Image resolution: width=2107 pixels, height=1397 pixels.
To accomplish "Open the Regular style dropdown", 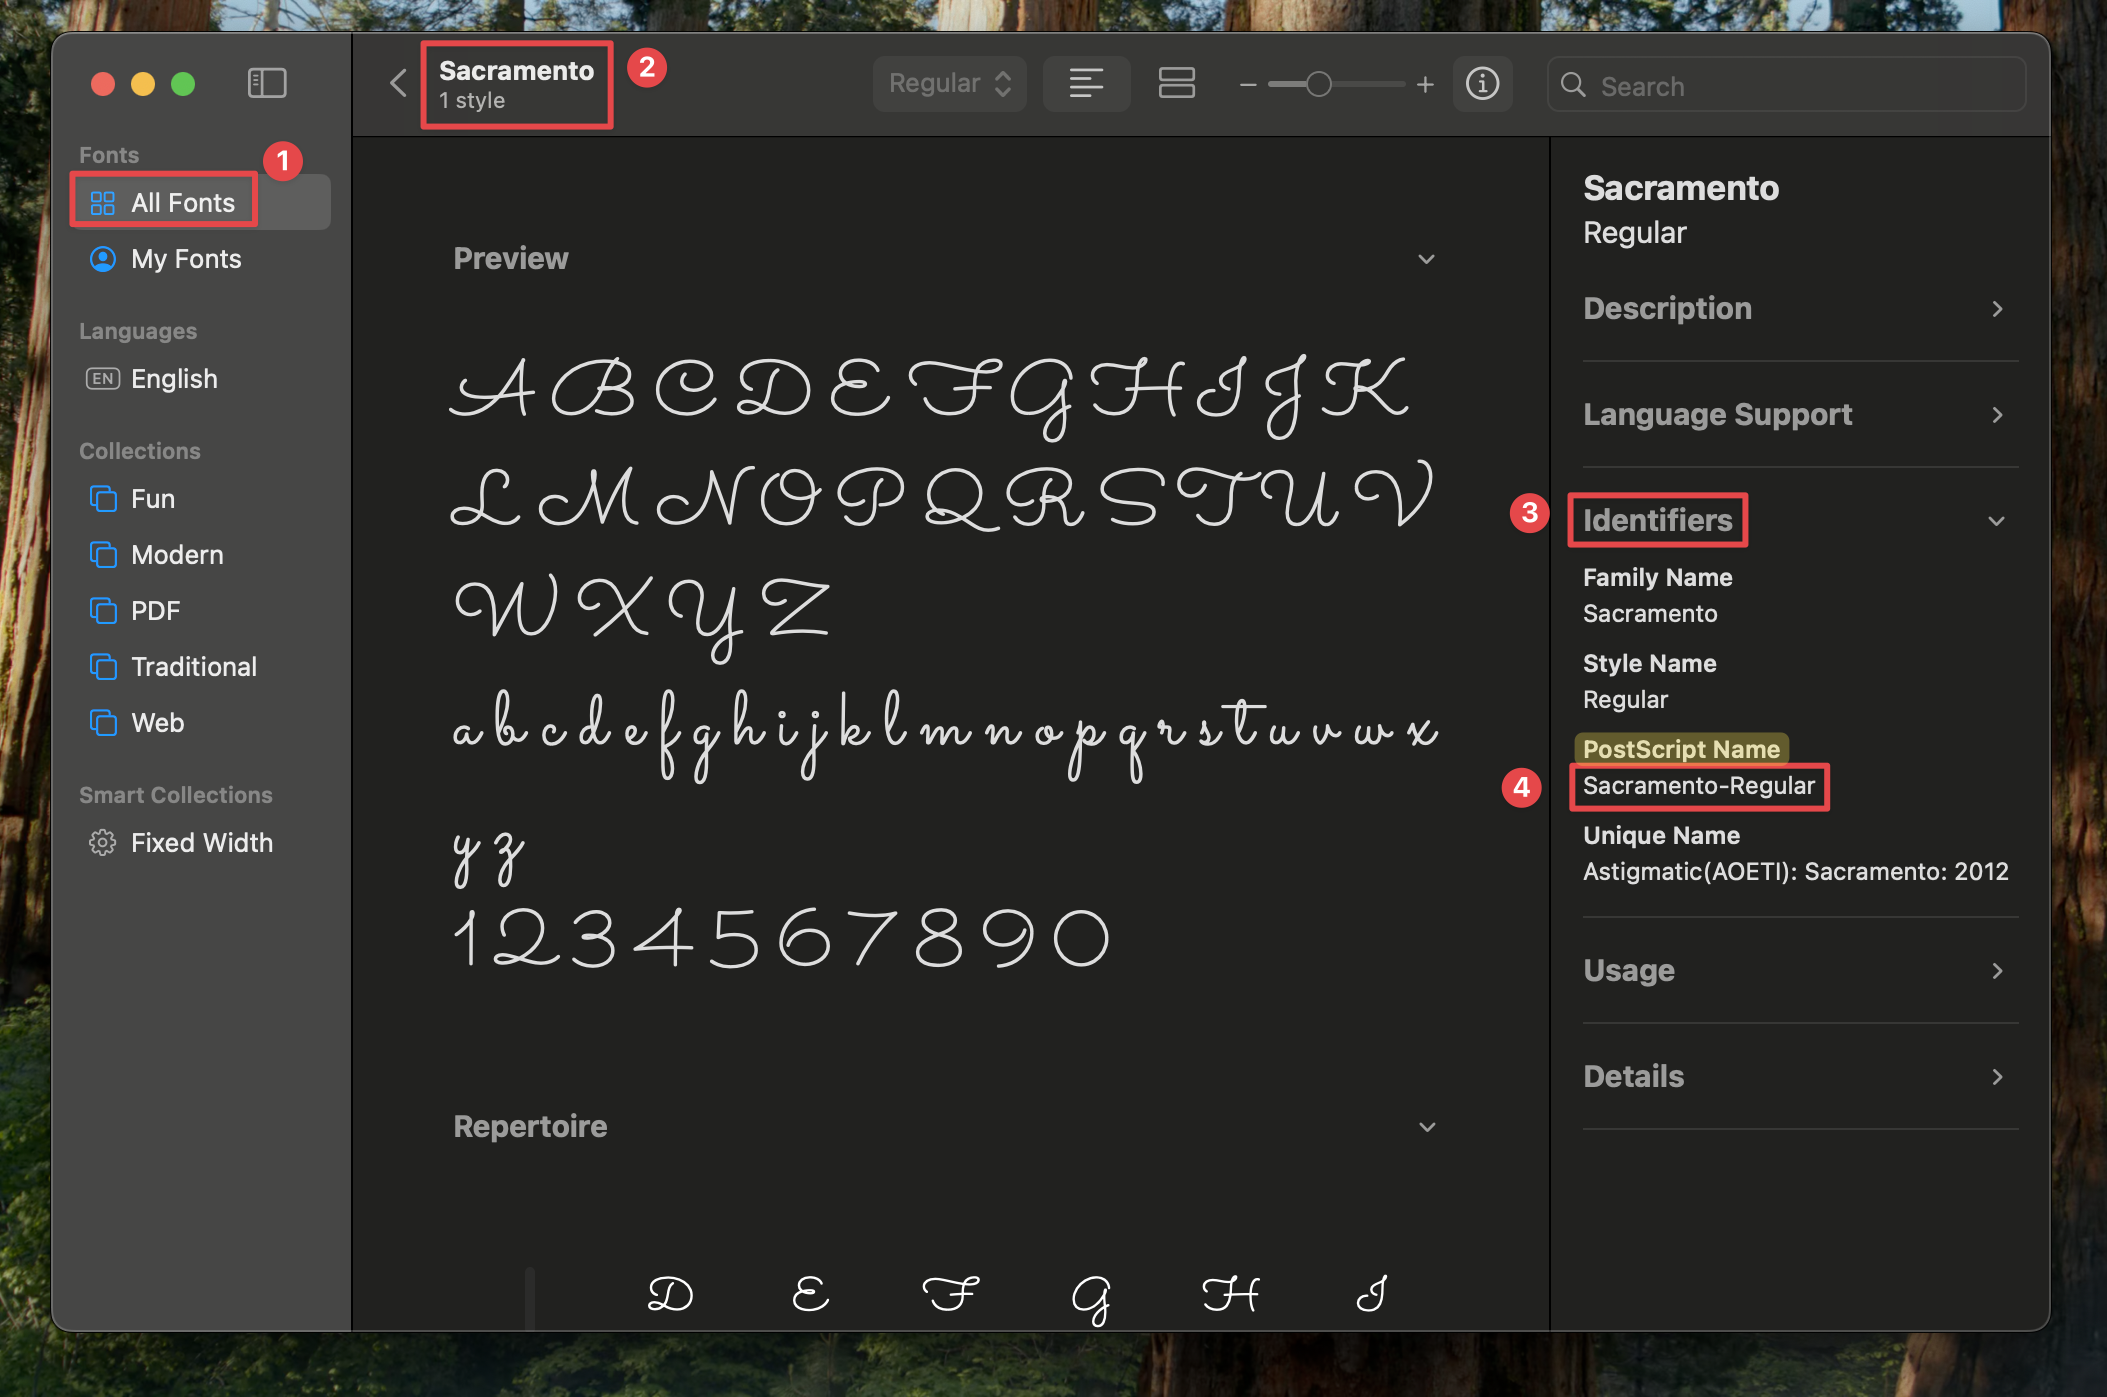I will pos(948,84).
